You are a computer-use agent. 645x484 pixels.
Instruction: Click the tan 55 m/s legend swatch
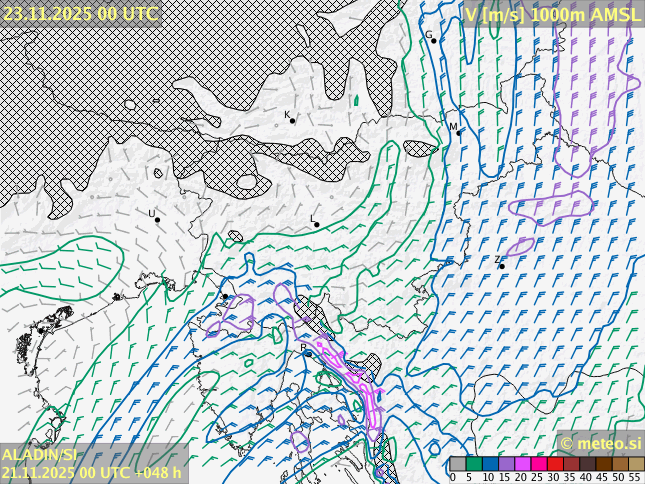tap(635, 464)
